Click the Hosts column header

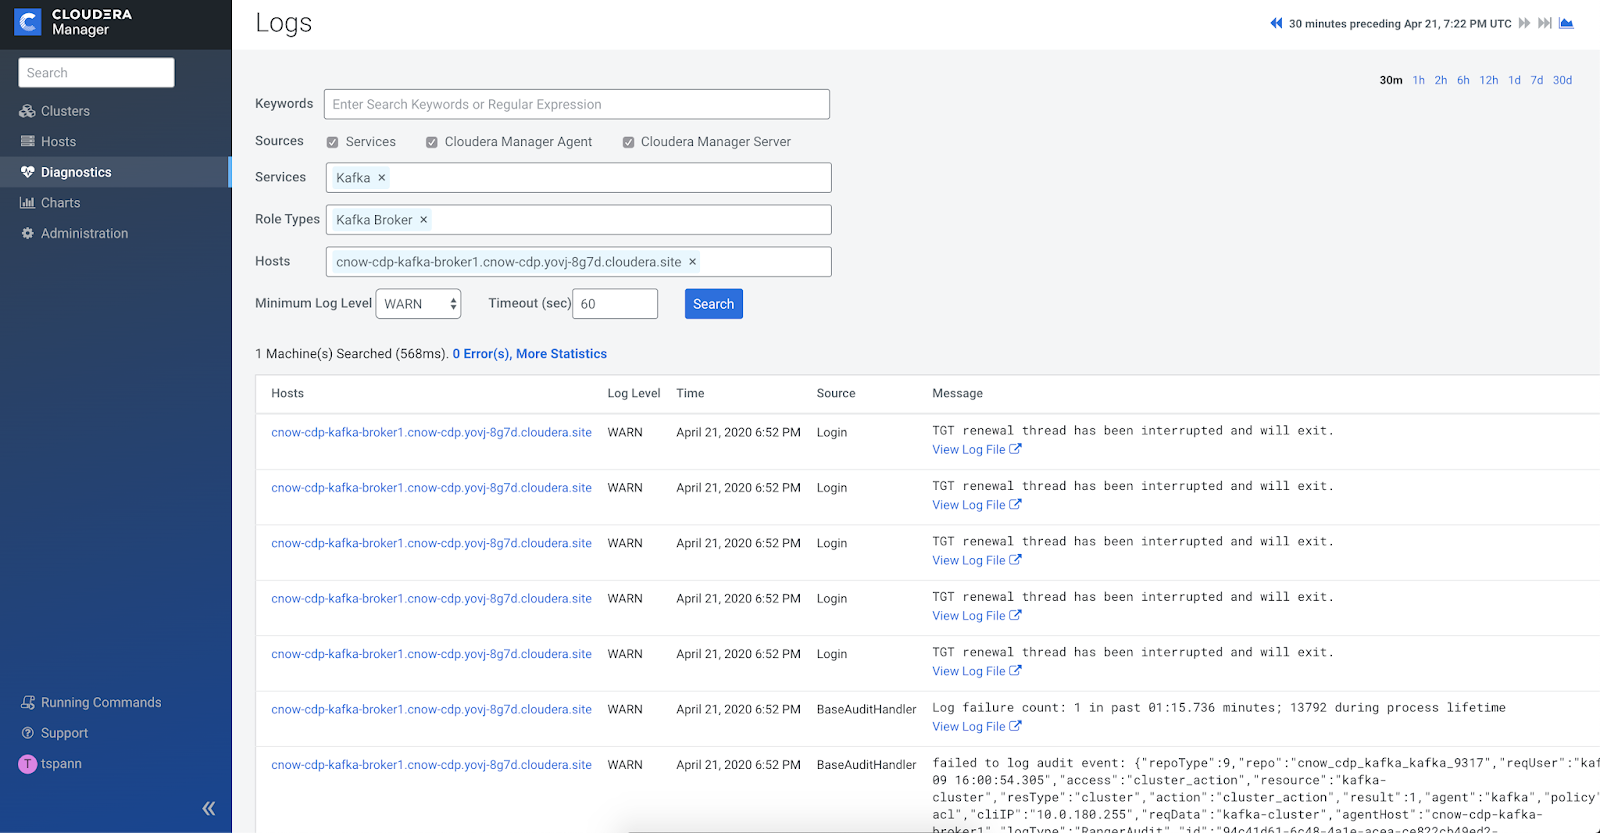[288, 394]
